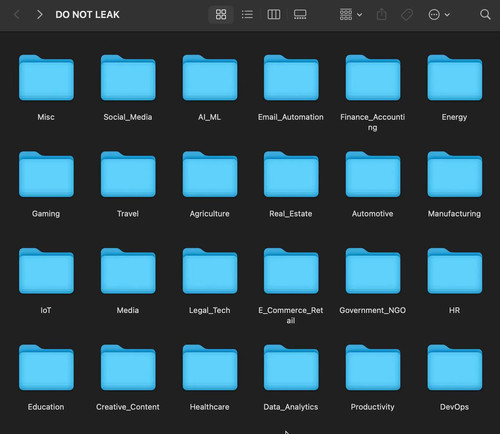Select the Creative_Content folder icon
The height and width of the screenshot is (434, 500).
(128, 368)
